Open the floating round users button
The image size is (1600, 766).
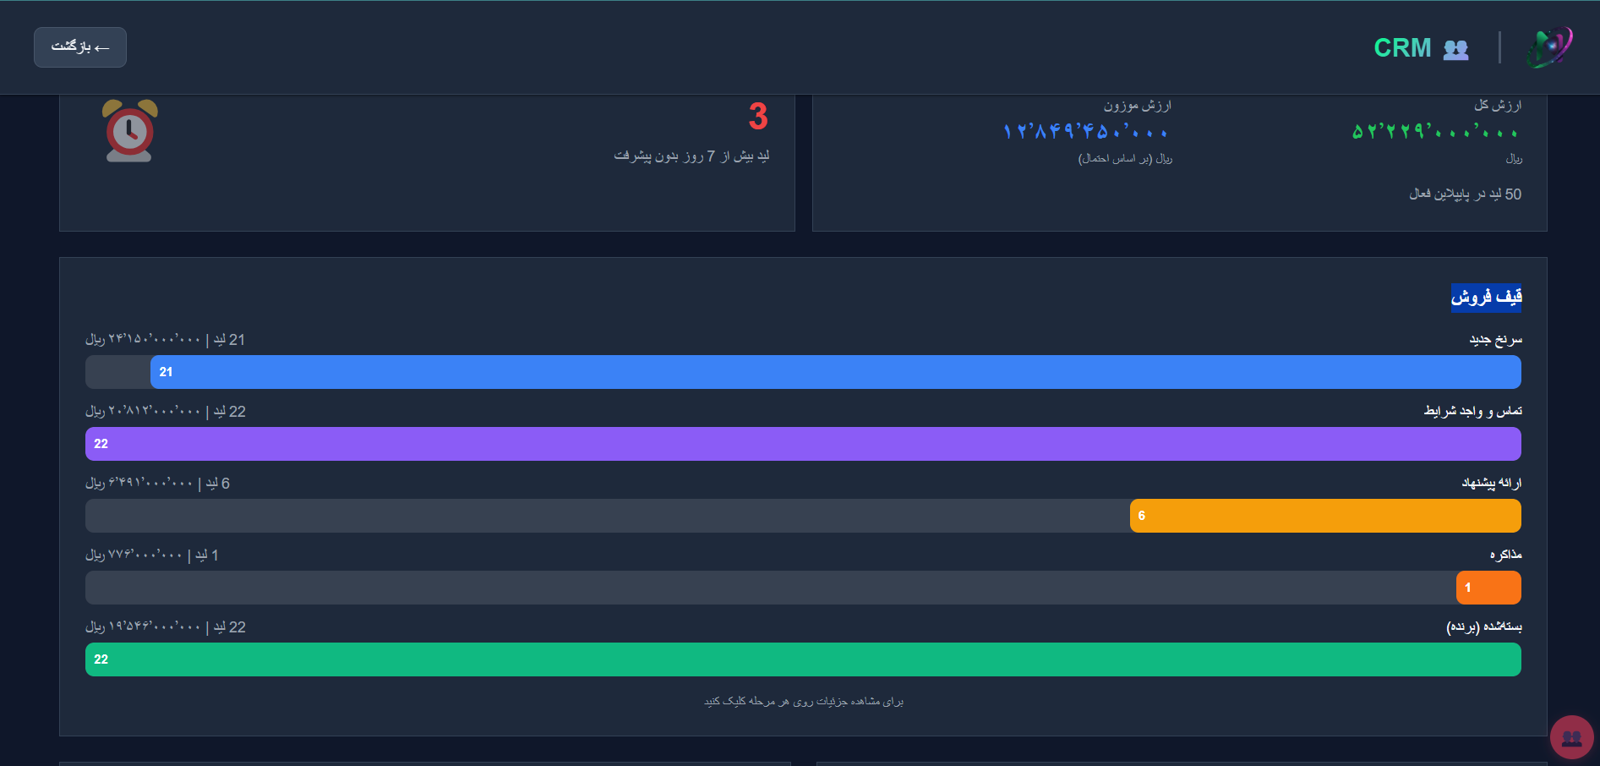pyautogui.click(x=1571, y=738)
